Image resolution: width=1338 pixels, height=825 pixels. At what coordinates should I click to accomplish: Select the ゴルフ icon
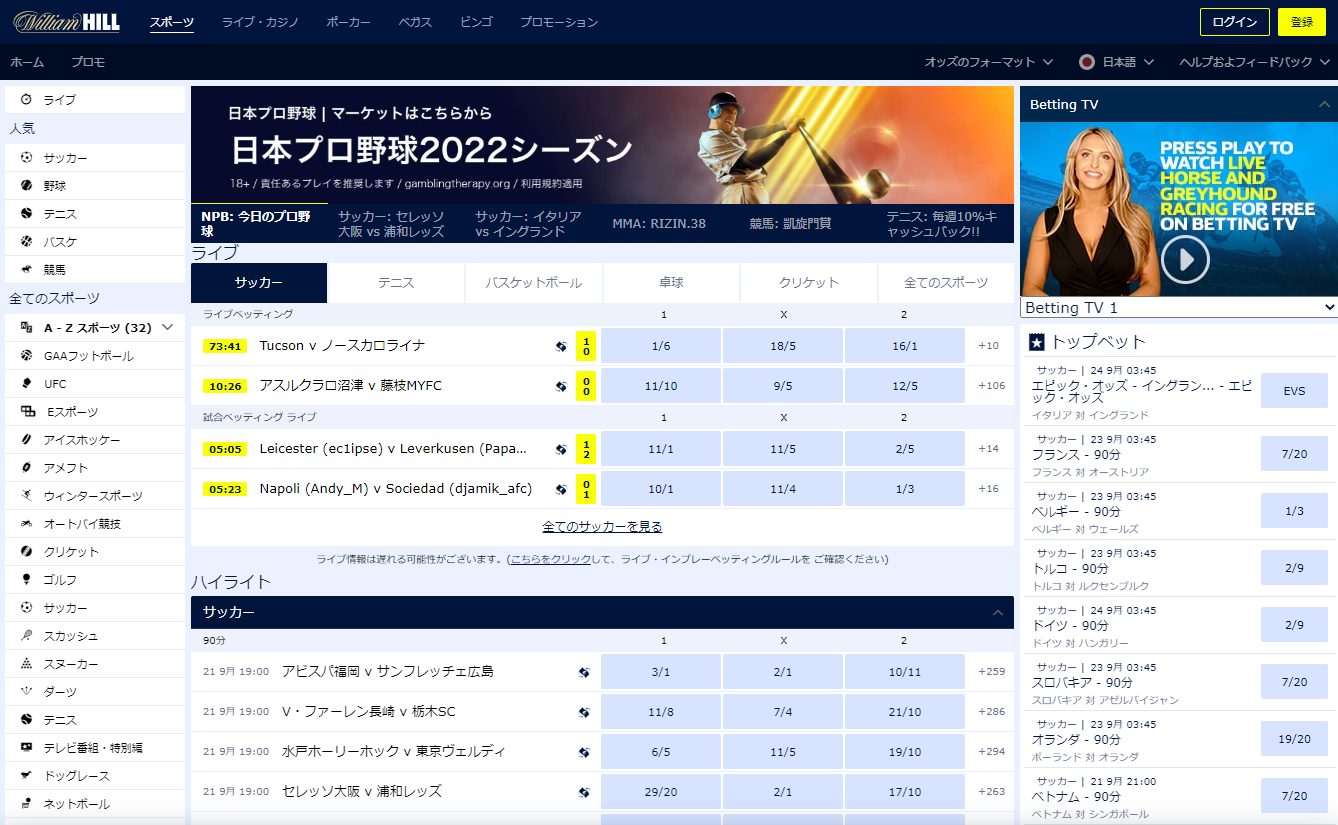click(26, 580)
